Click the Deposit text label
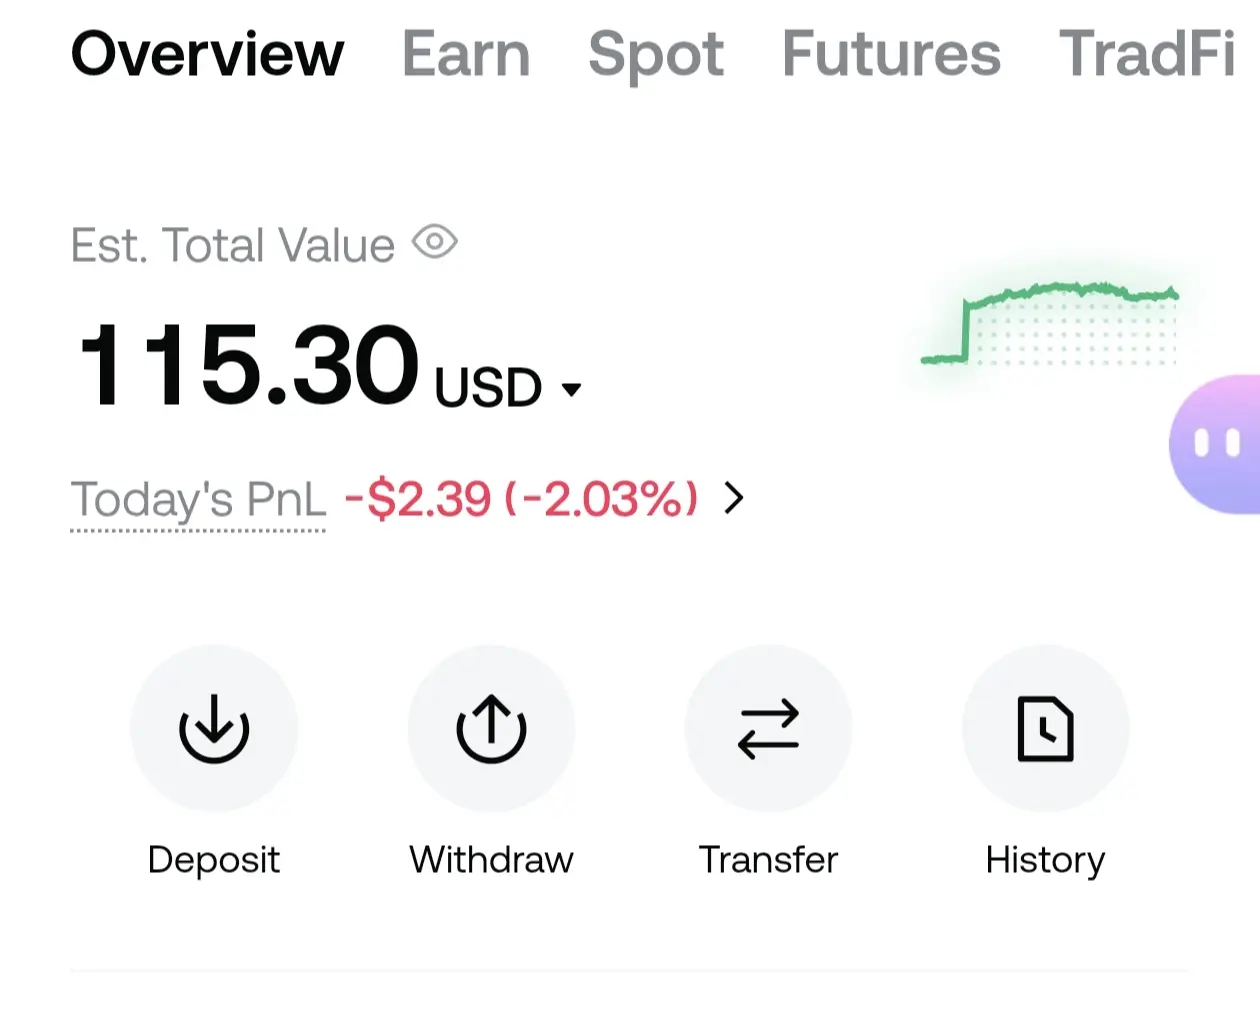 tap(214, 860)
